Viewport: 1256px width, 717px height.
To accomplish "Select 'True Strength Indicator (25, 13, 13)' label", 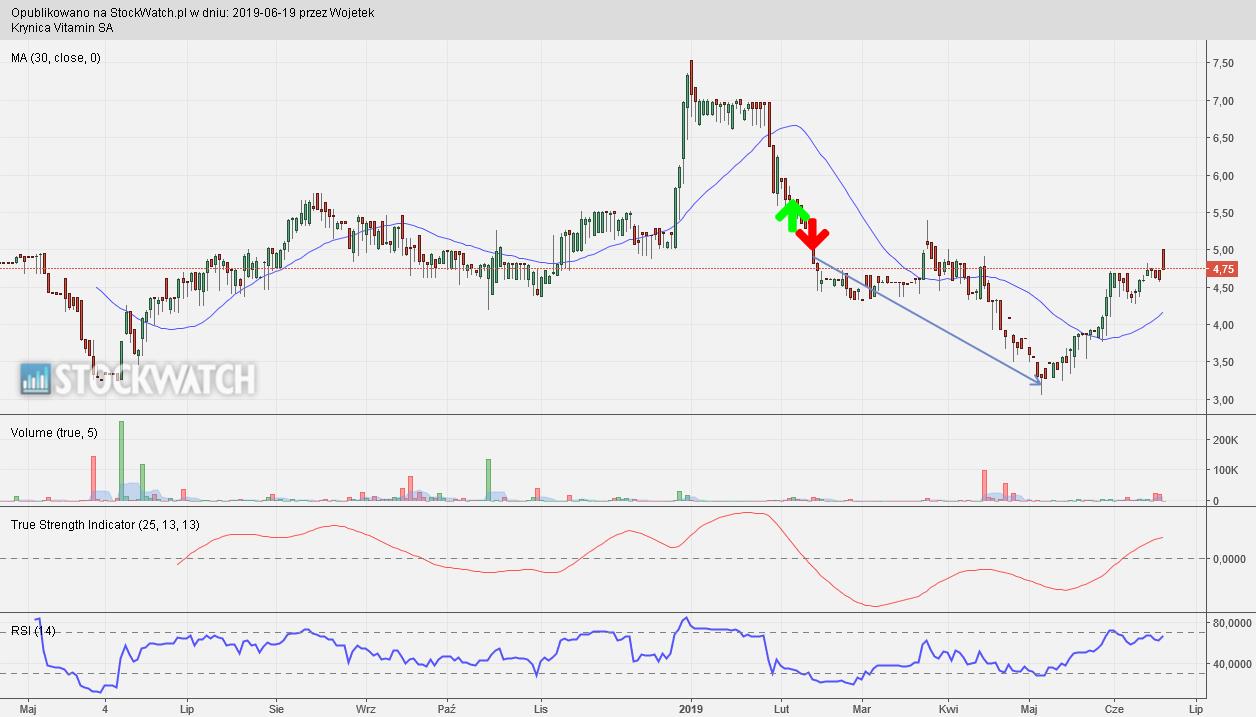I will (105, 524).
